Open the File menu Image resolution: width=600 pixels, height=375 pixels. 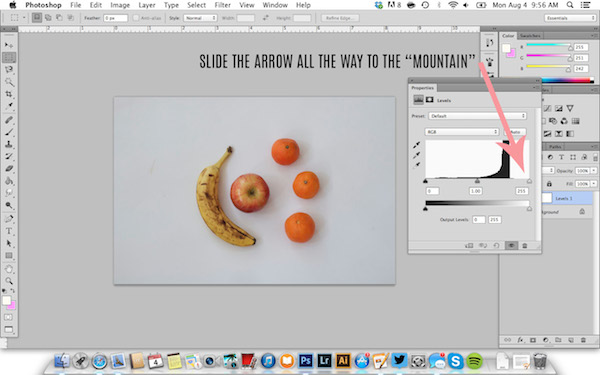(75, 5)
